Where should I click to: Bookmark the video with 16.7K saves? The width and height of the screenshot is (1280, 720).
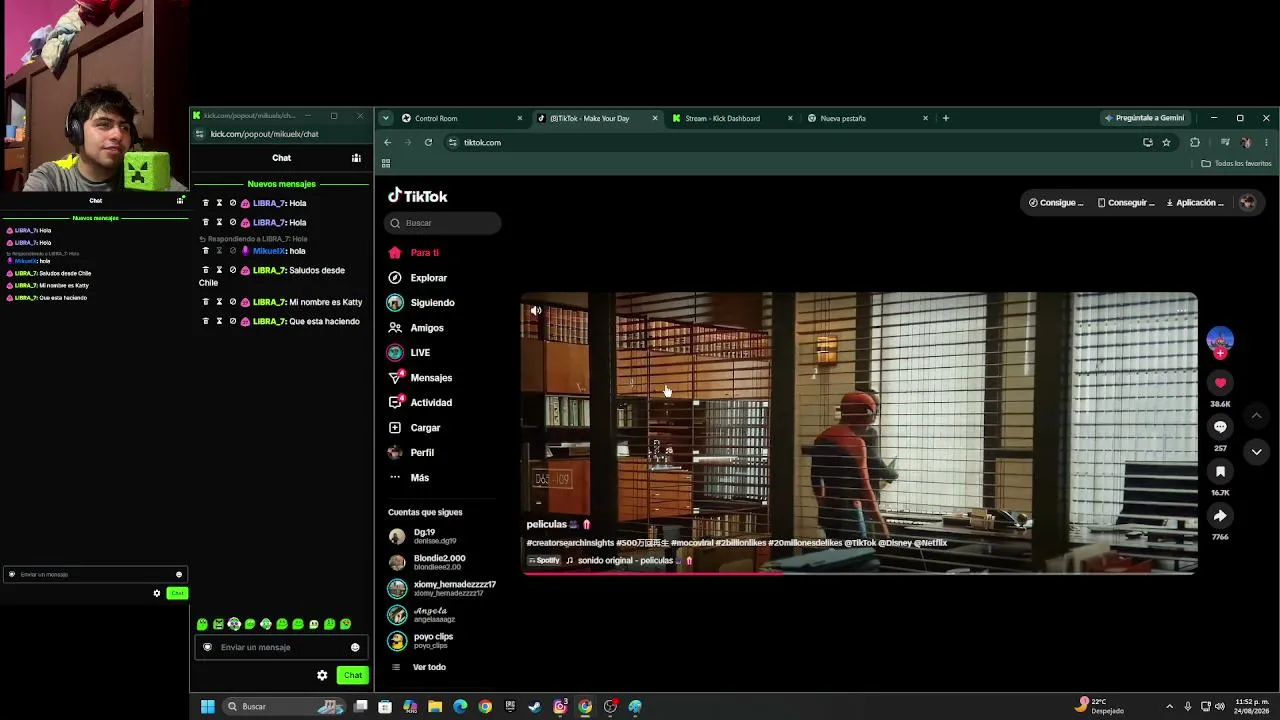click(x=1220, y=471)
